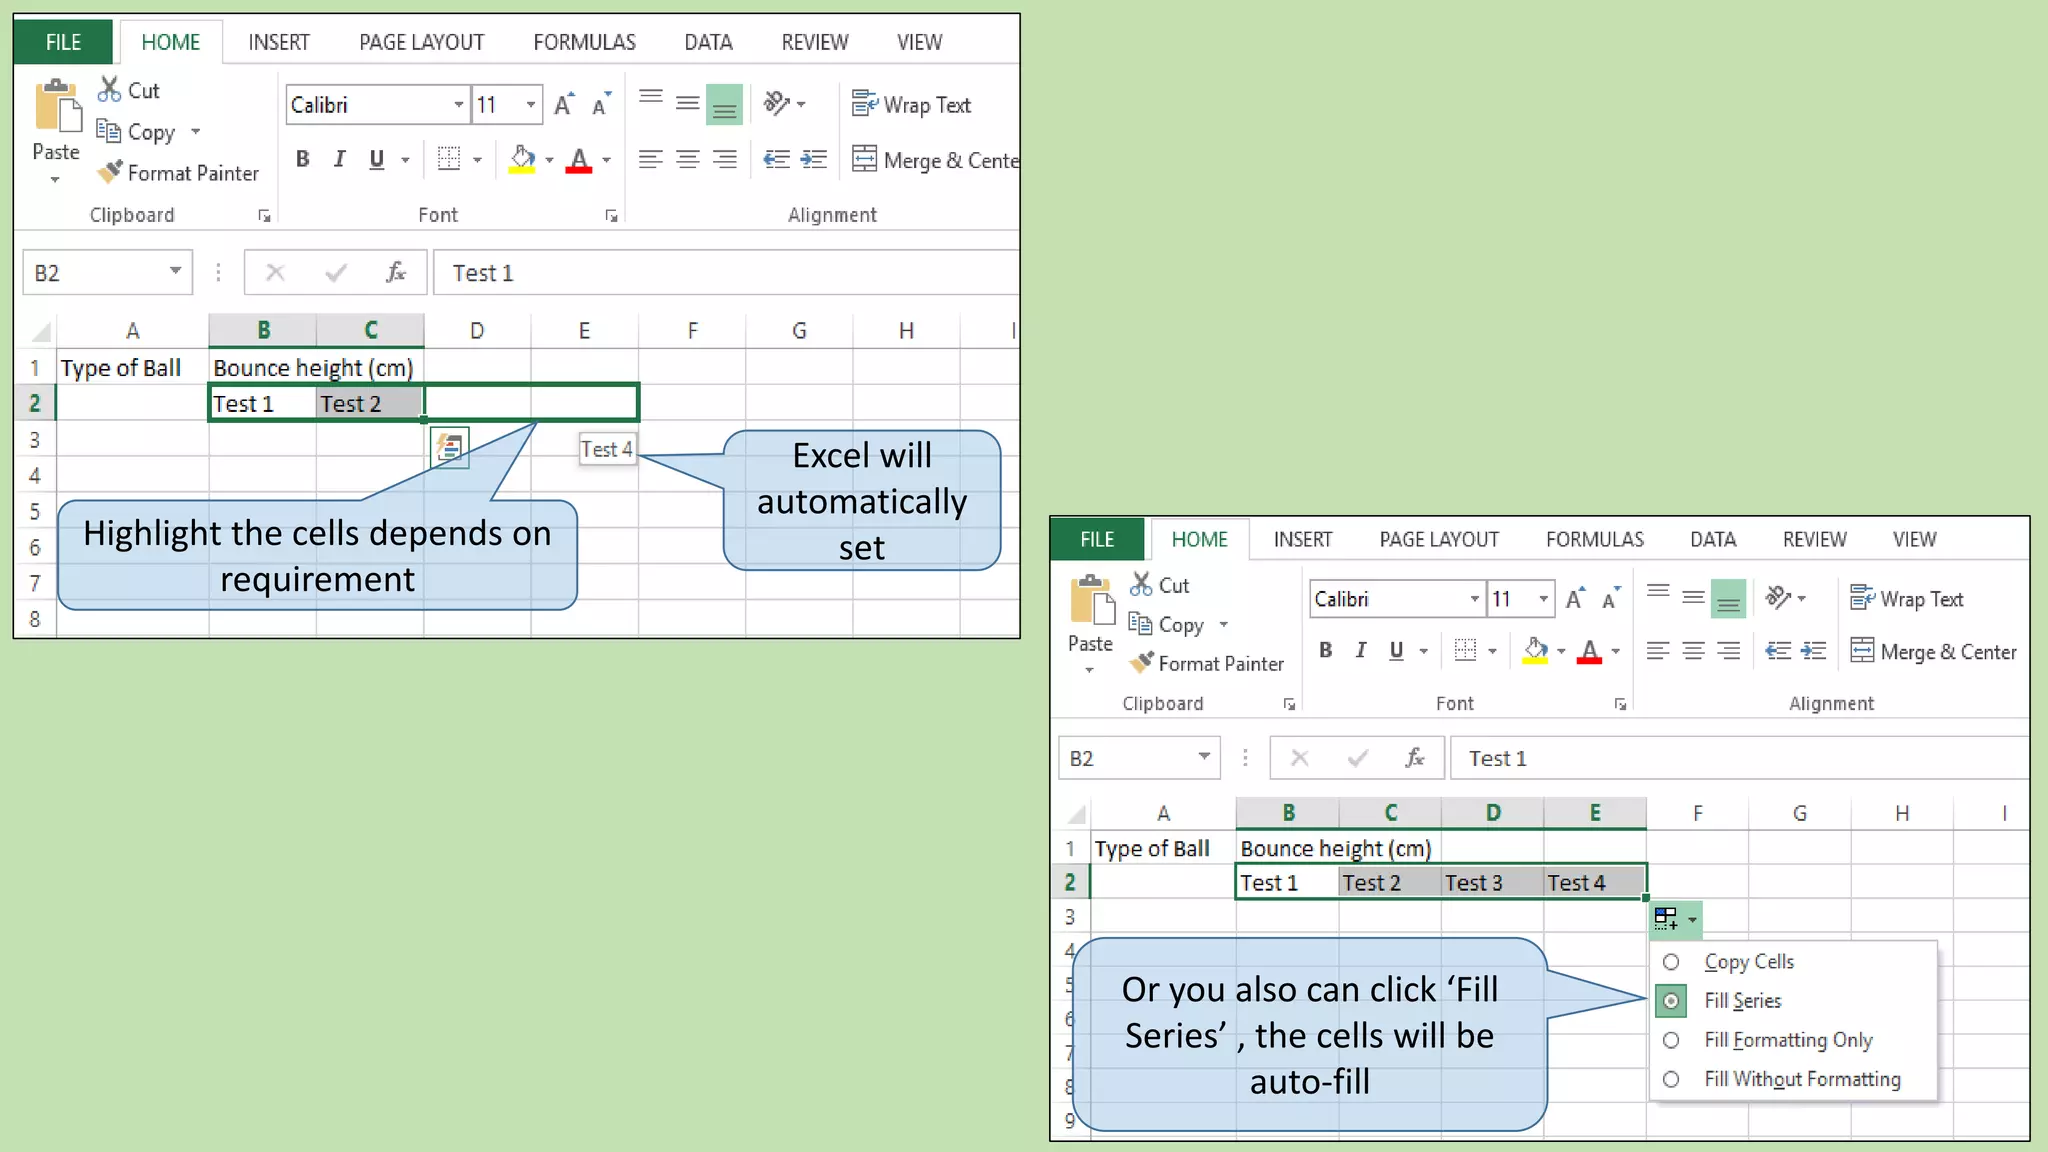Image resolution: width=2048 pixels, height=1152 pixels.
Task: Click Copy icon in left Excel window
Action: pyautogui.click(x=108, y=131)
